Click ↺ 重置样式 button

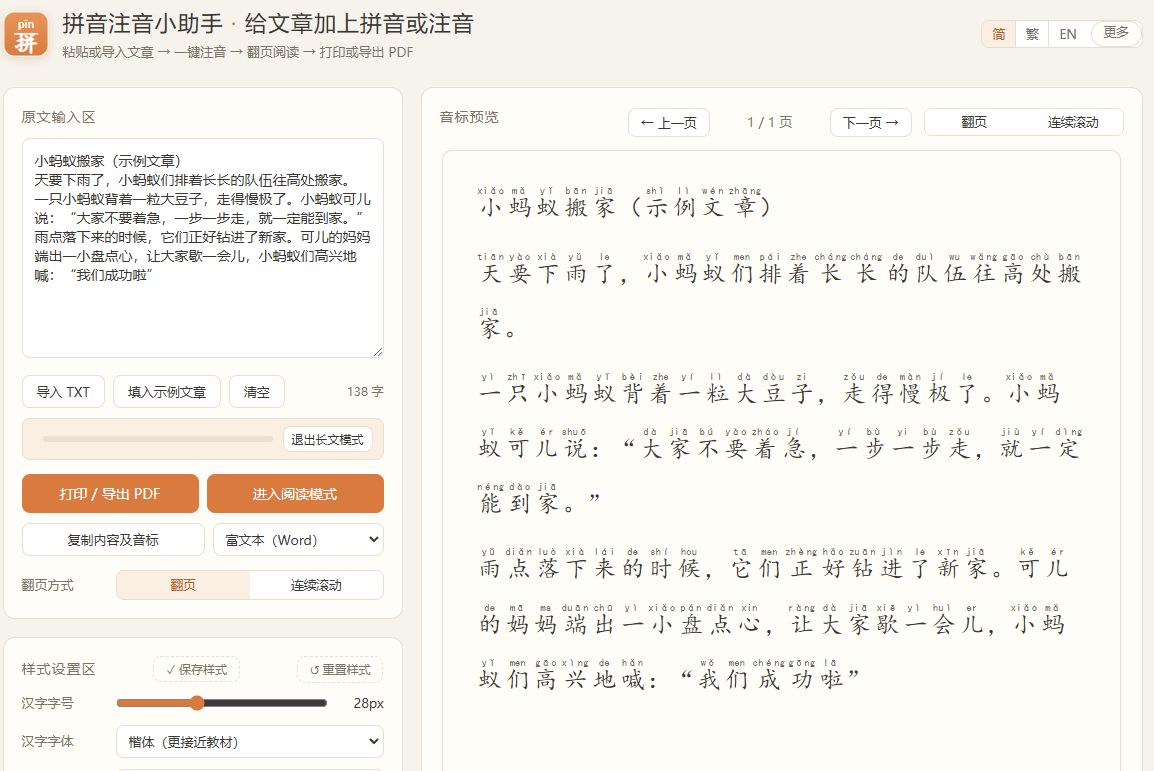pos(340,669)
